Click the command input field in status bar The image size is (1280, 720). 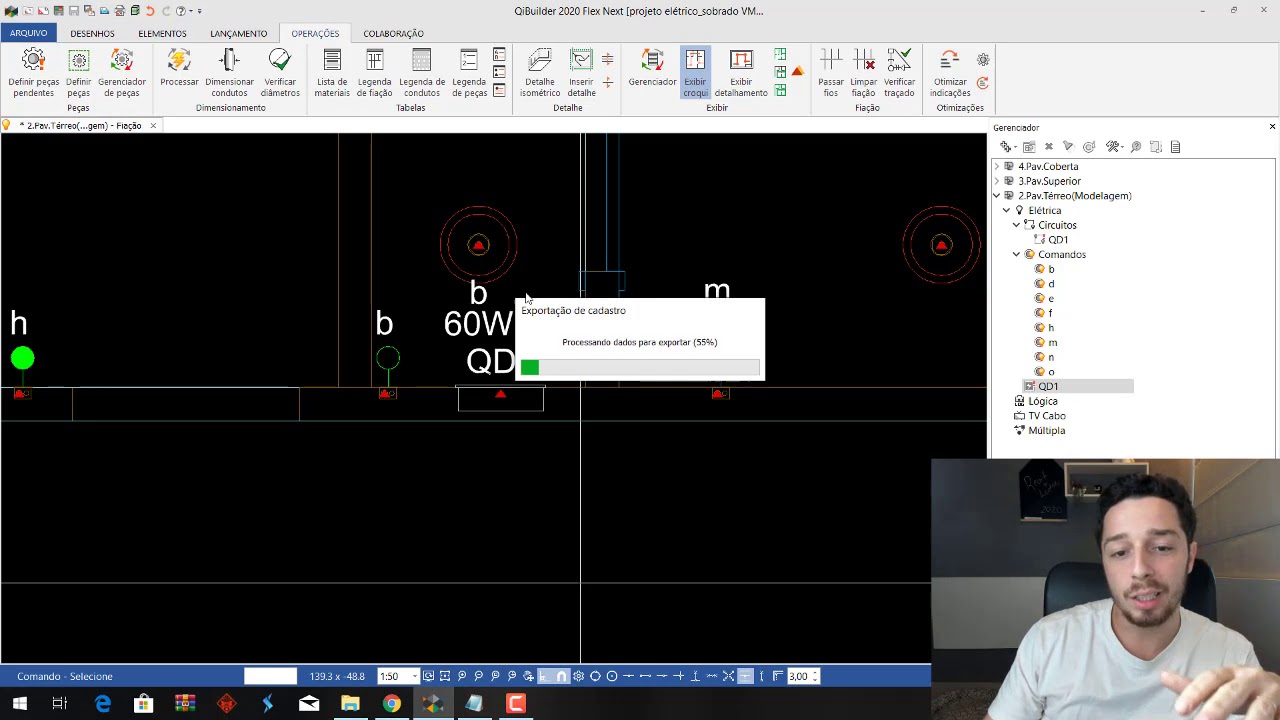(271, 676)
